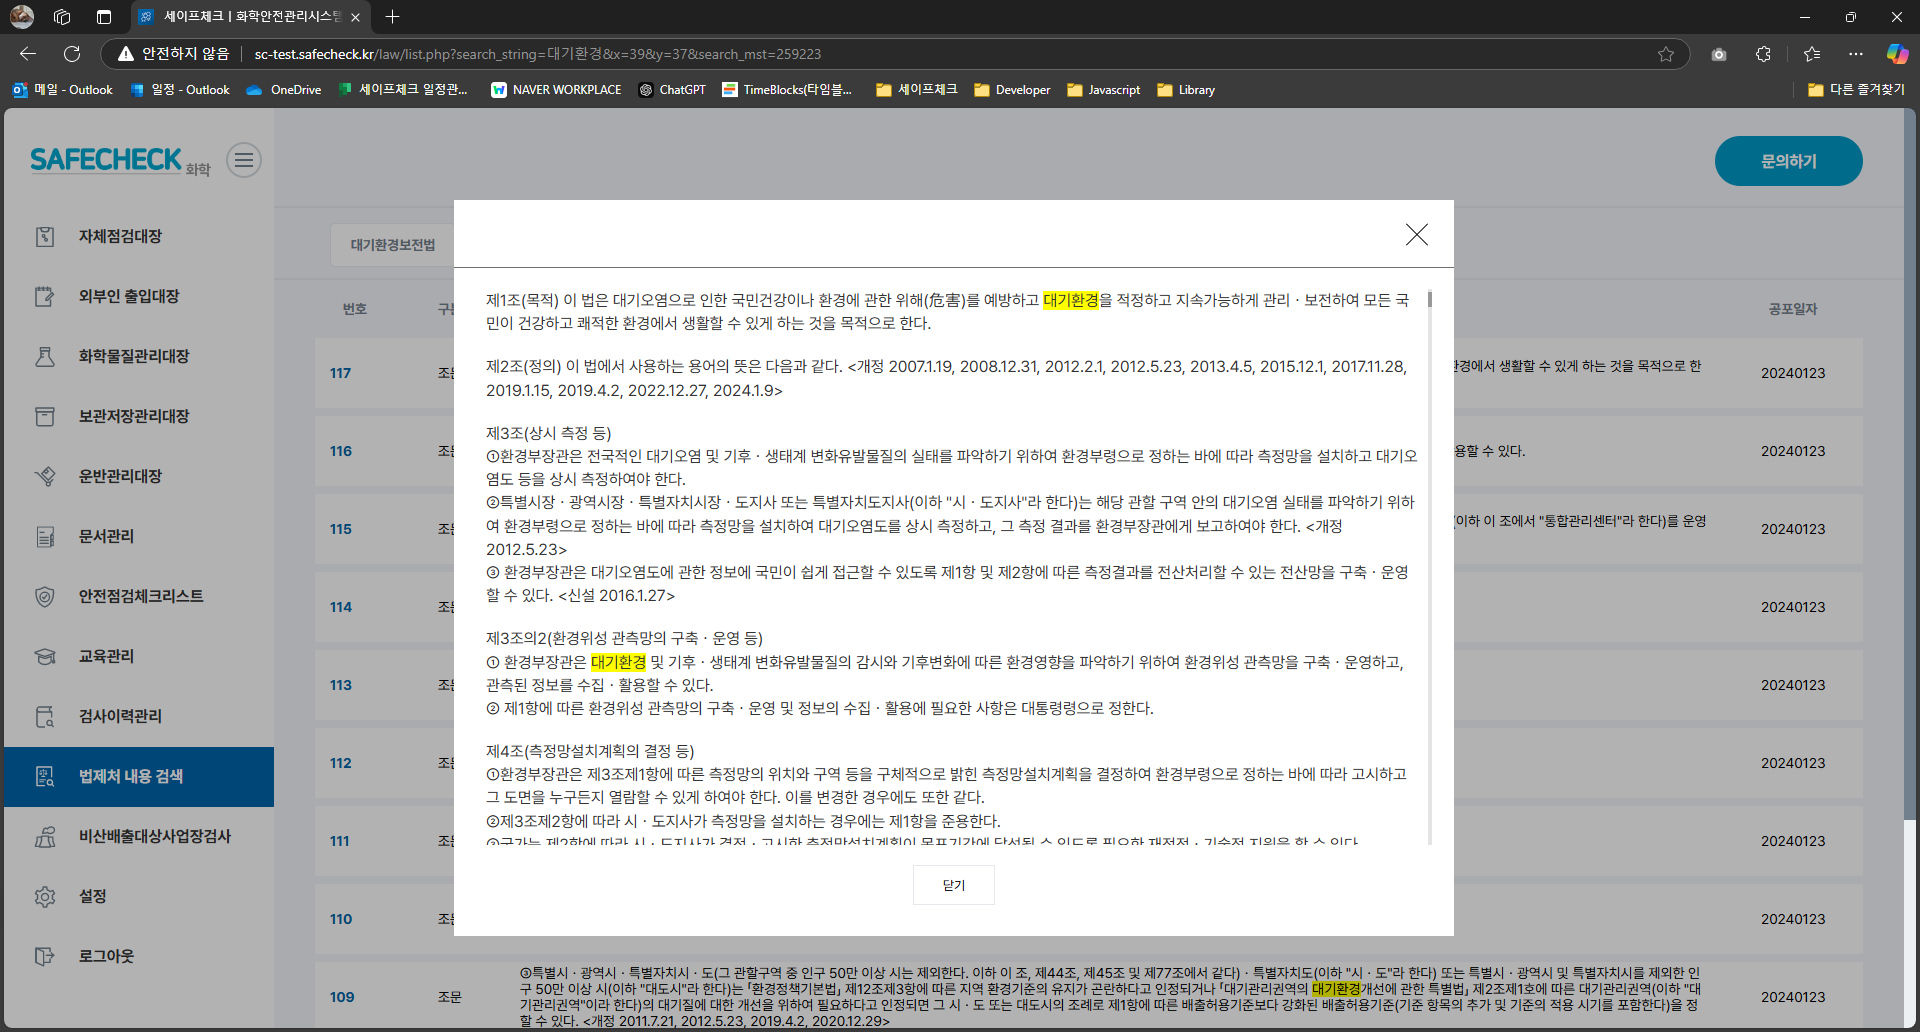This screenshot has height=1032, width=1920.
Task: Click 20240123 date in row 117
Action: point(1793,373)
